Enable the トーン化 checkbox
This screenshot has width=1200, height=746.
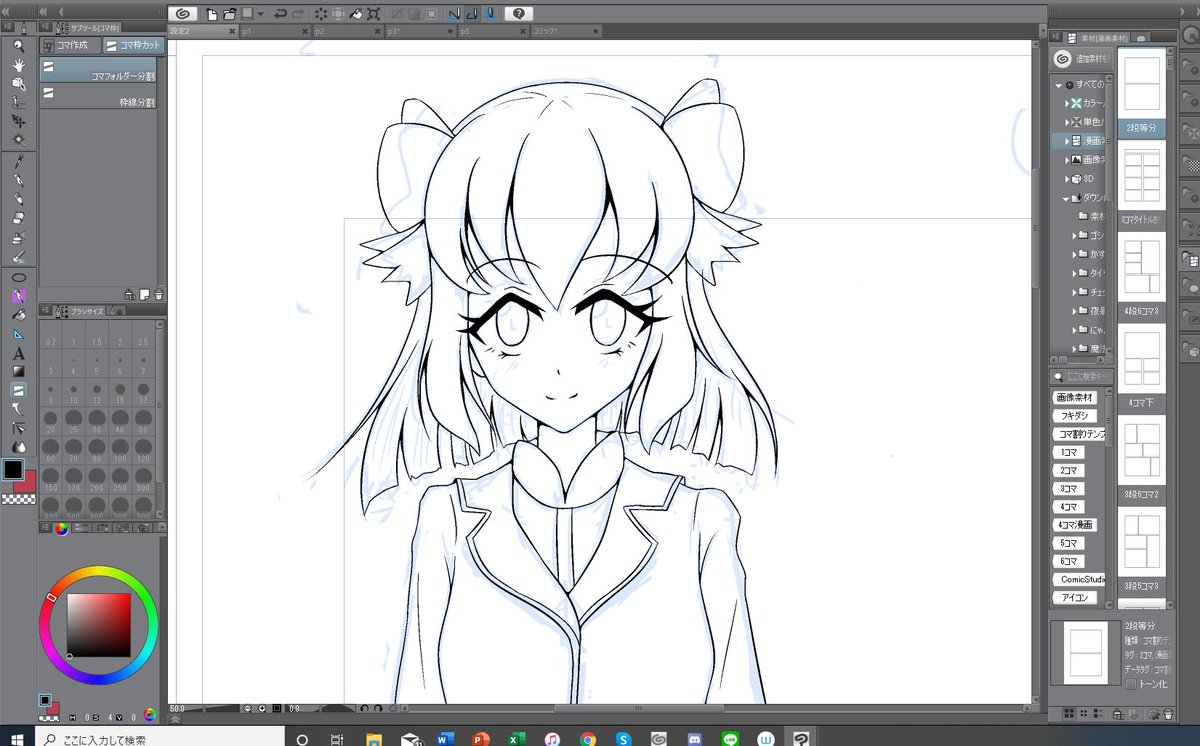pyautogui.click(x=1131, y=684)
